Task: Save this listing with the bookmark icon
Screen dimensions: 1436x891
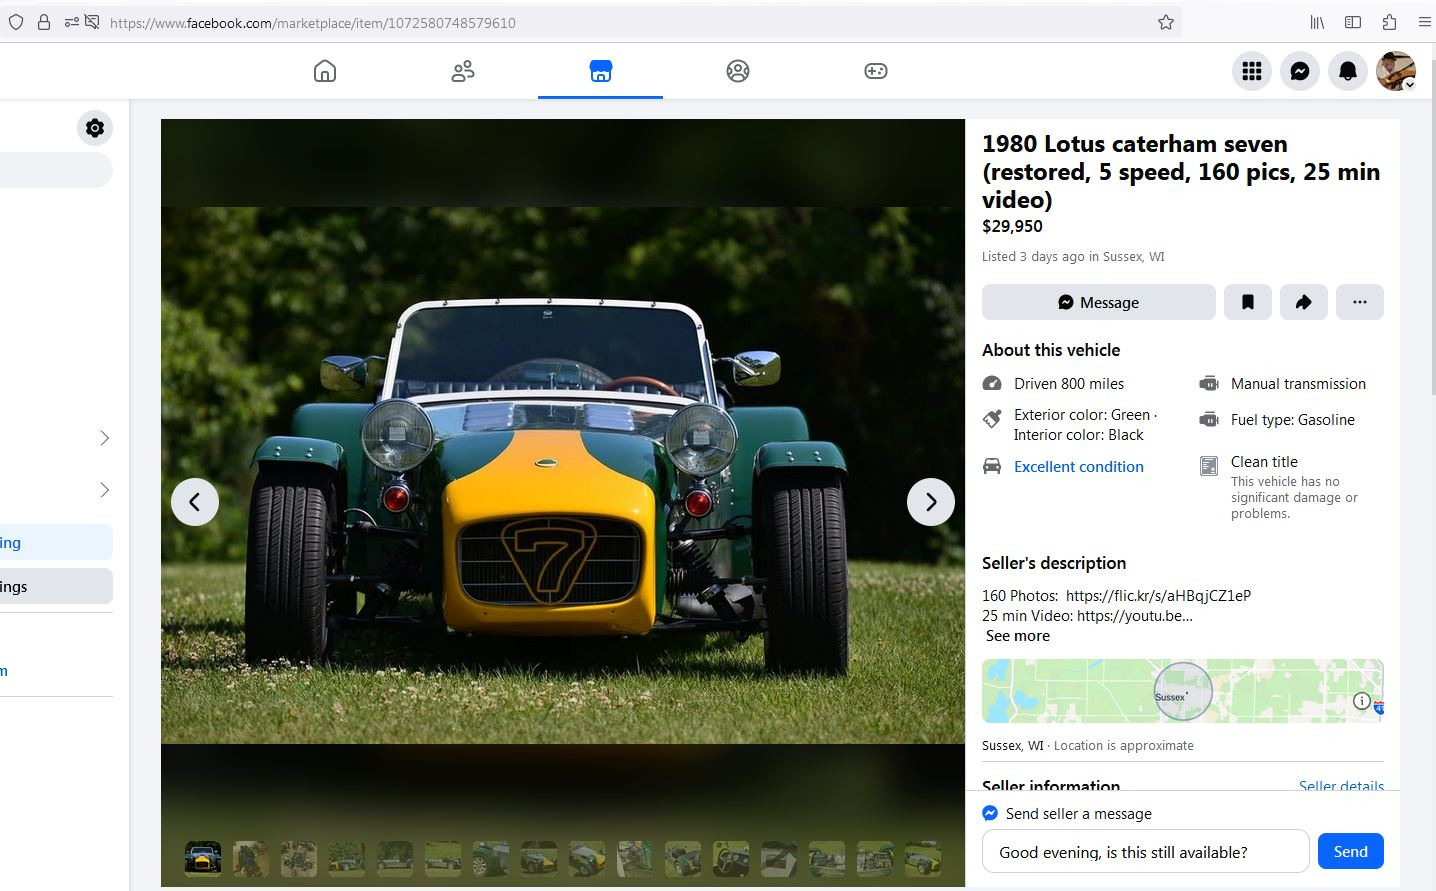Action: (1248, 302)
